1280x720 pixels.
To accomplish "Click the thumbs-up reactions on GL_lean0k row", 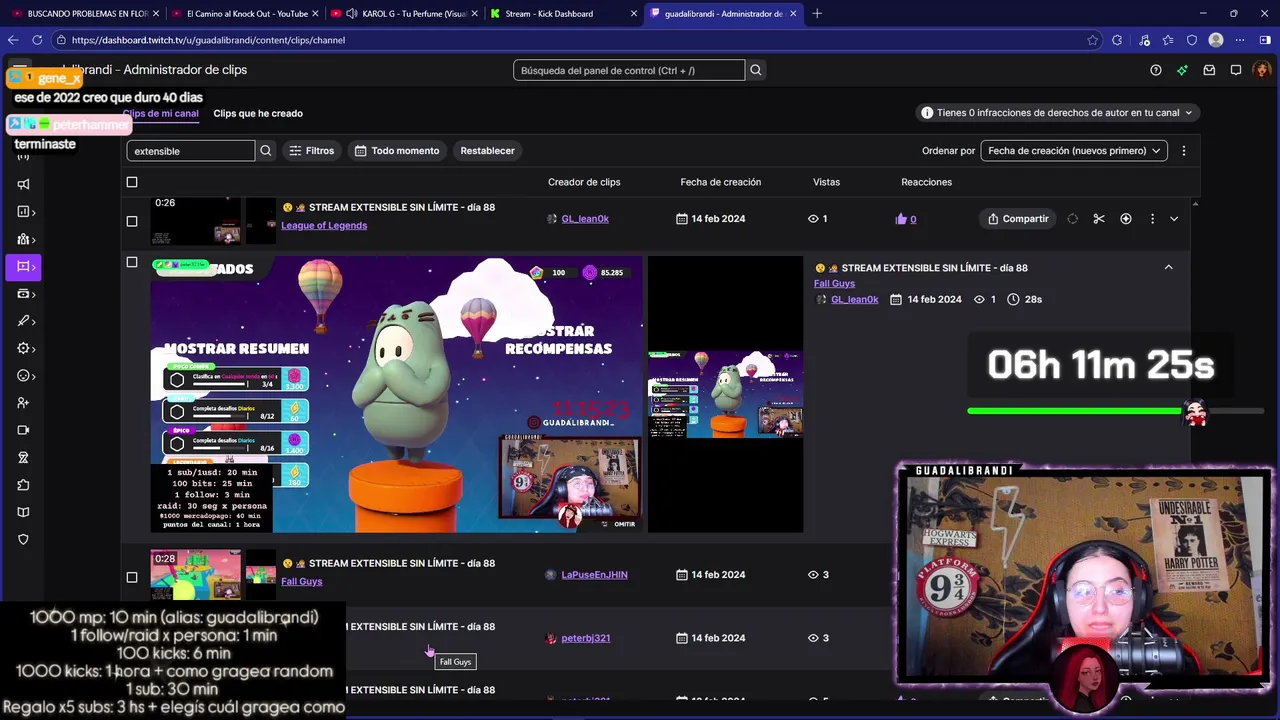I will point(906,219).
